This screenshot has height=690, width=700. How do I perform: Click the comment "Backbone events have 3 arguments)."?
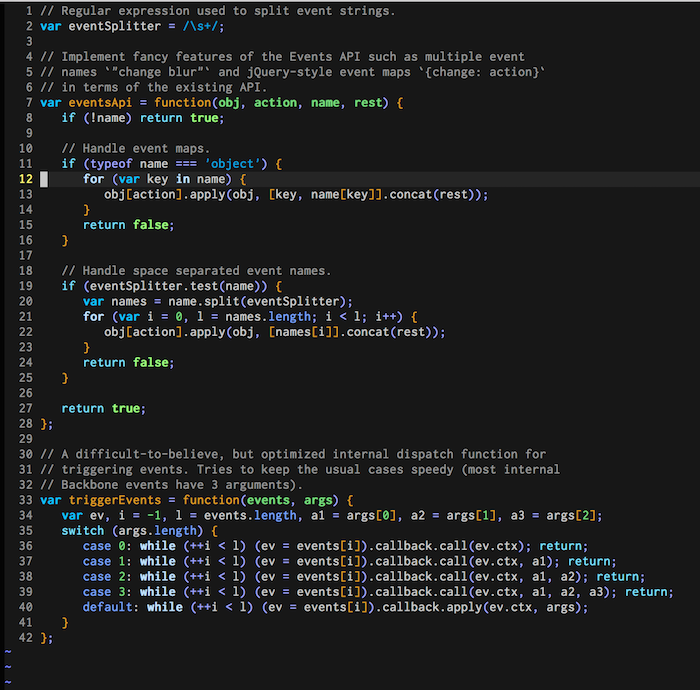[182, 485]
